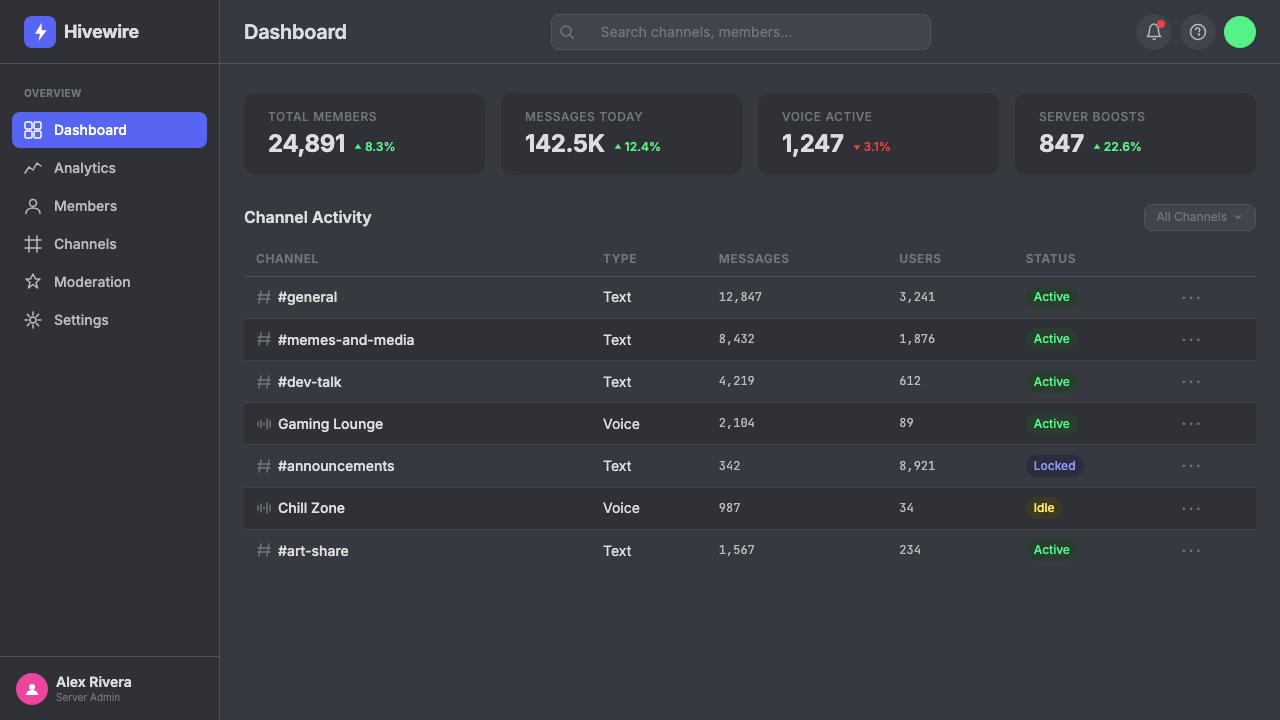Go to the Dashboard menu item
This screenshot has width=1280, height=720.
(x=109, y=130)
